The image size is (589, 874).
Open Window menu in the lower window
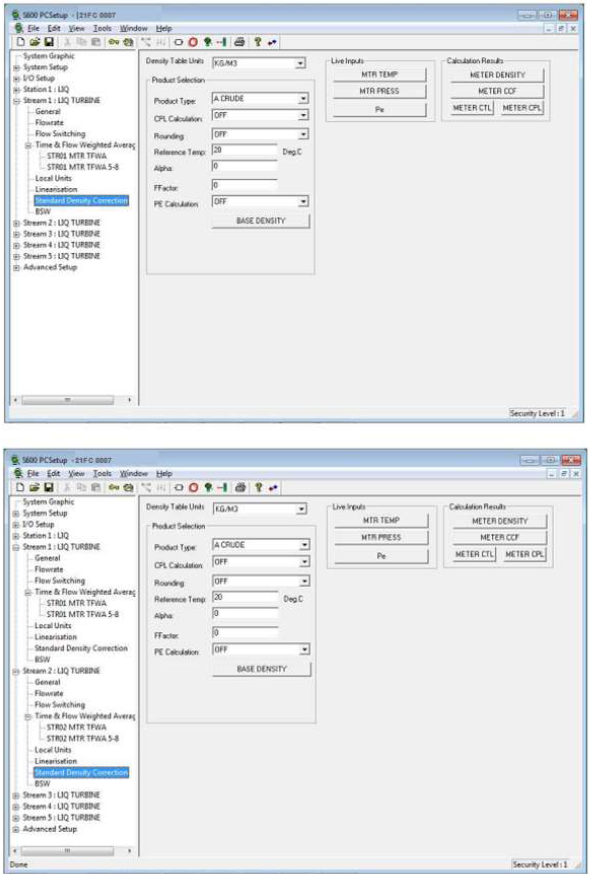coord(134,473)
